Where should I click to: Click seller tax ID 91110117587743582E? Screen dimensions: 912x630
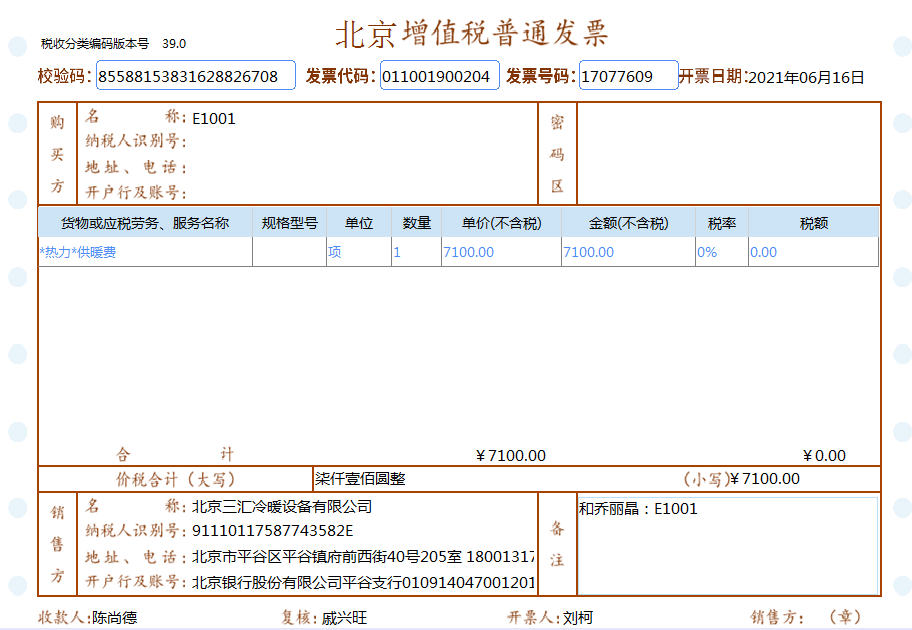coord(273,531)
